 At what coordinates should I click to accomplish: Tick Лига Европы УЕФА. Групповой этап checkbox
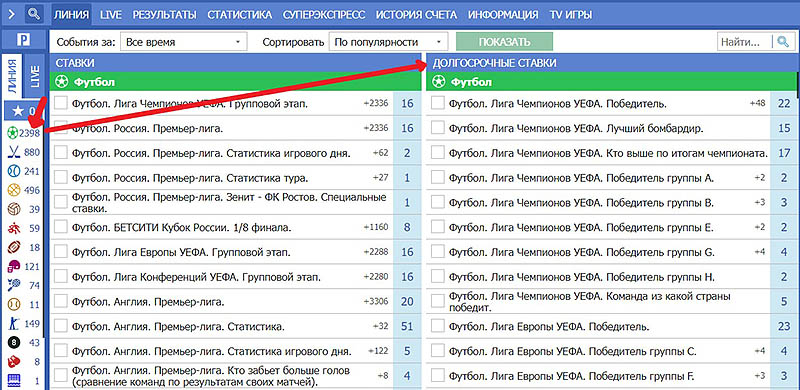pyautogui.click(x=61, y=251)
